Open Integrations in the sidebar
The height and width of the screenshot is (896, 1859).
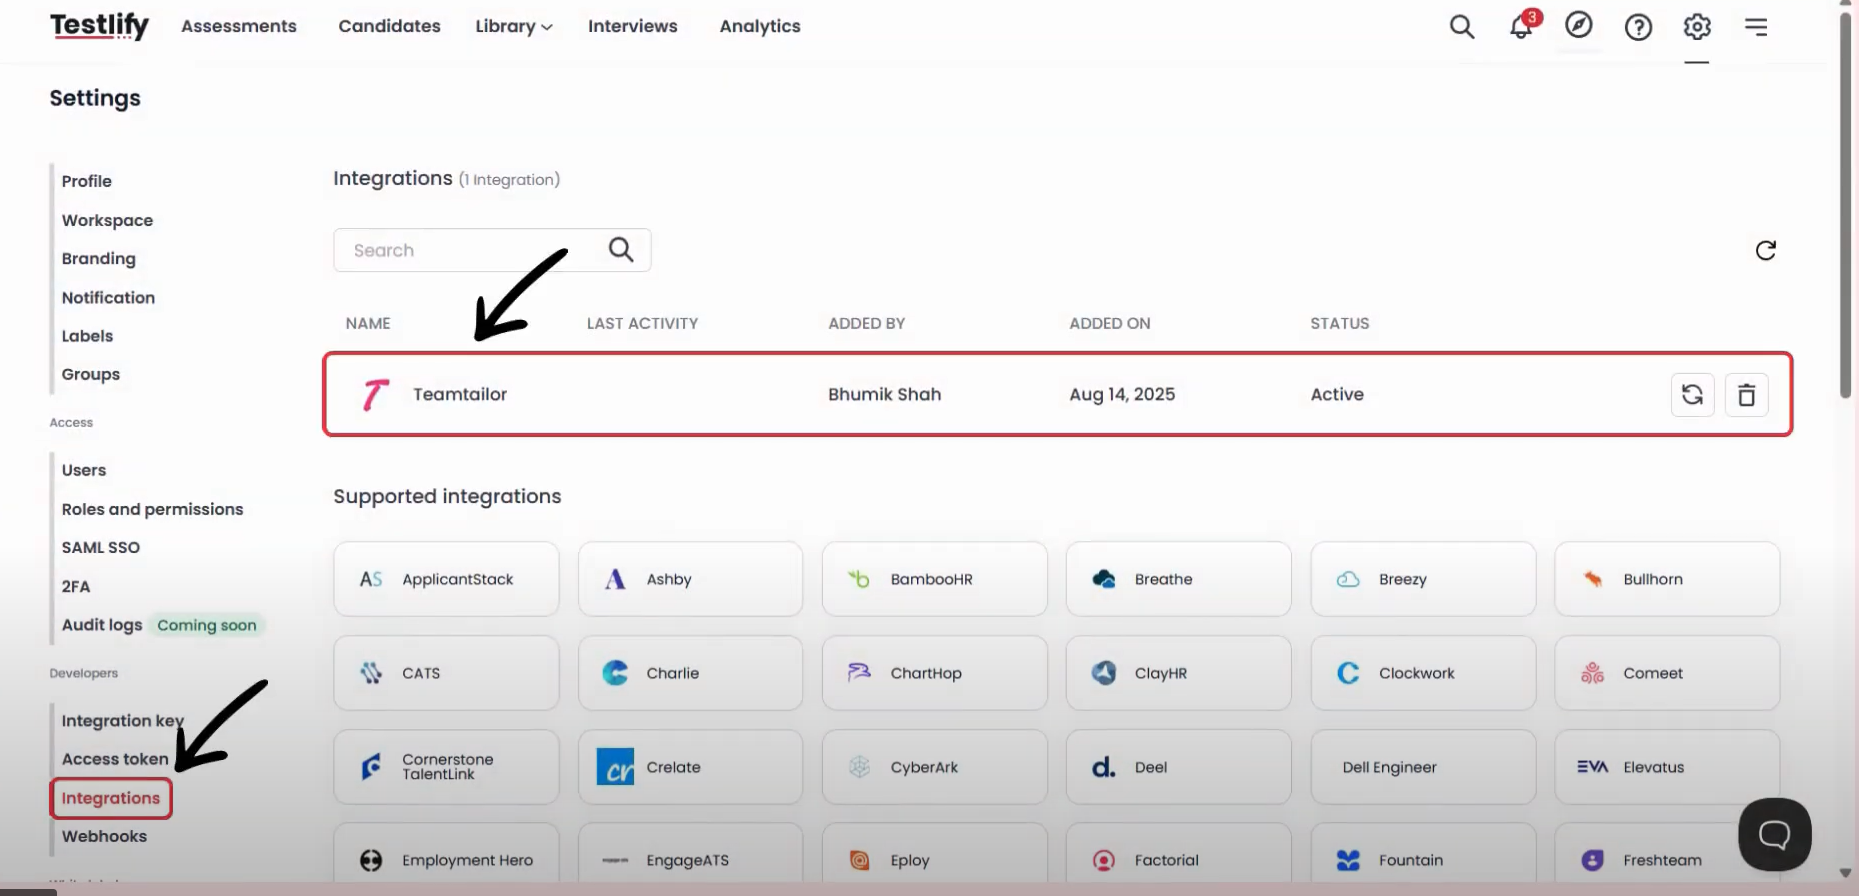pos(111,798)
